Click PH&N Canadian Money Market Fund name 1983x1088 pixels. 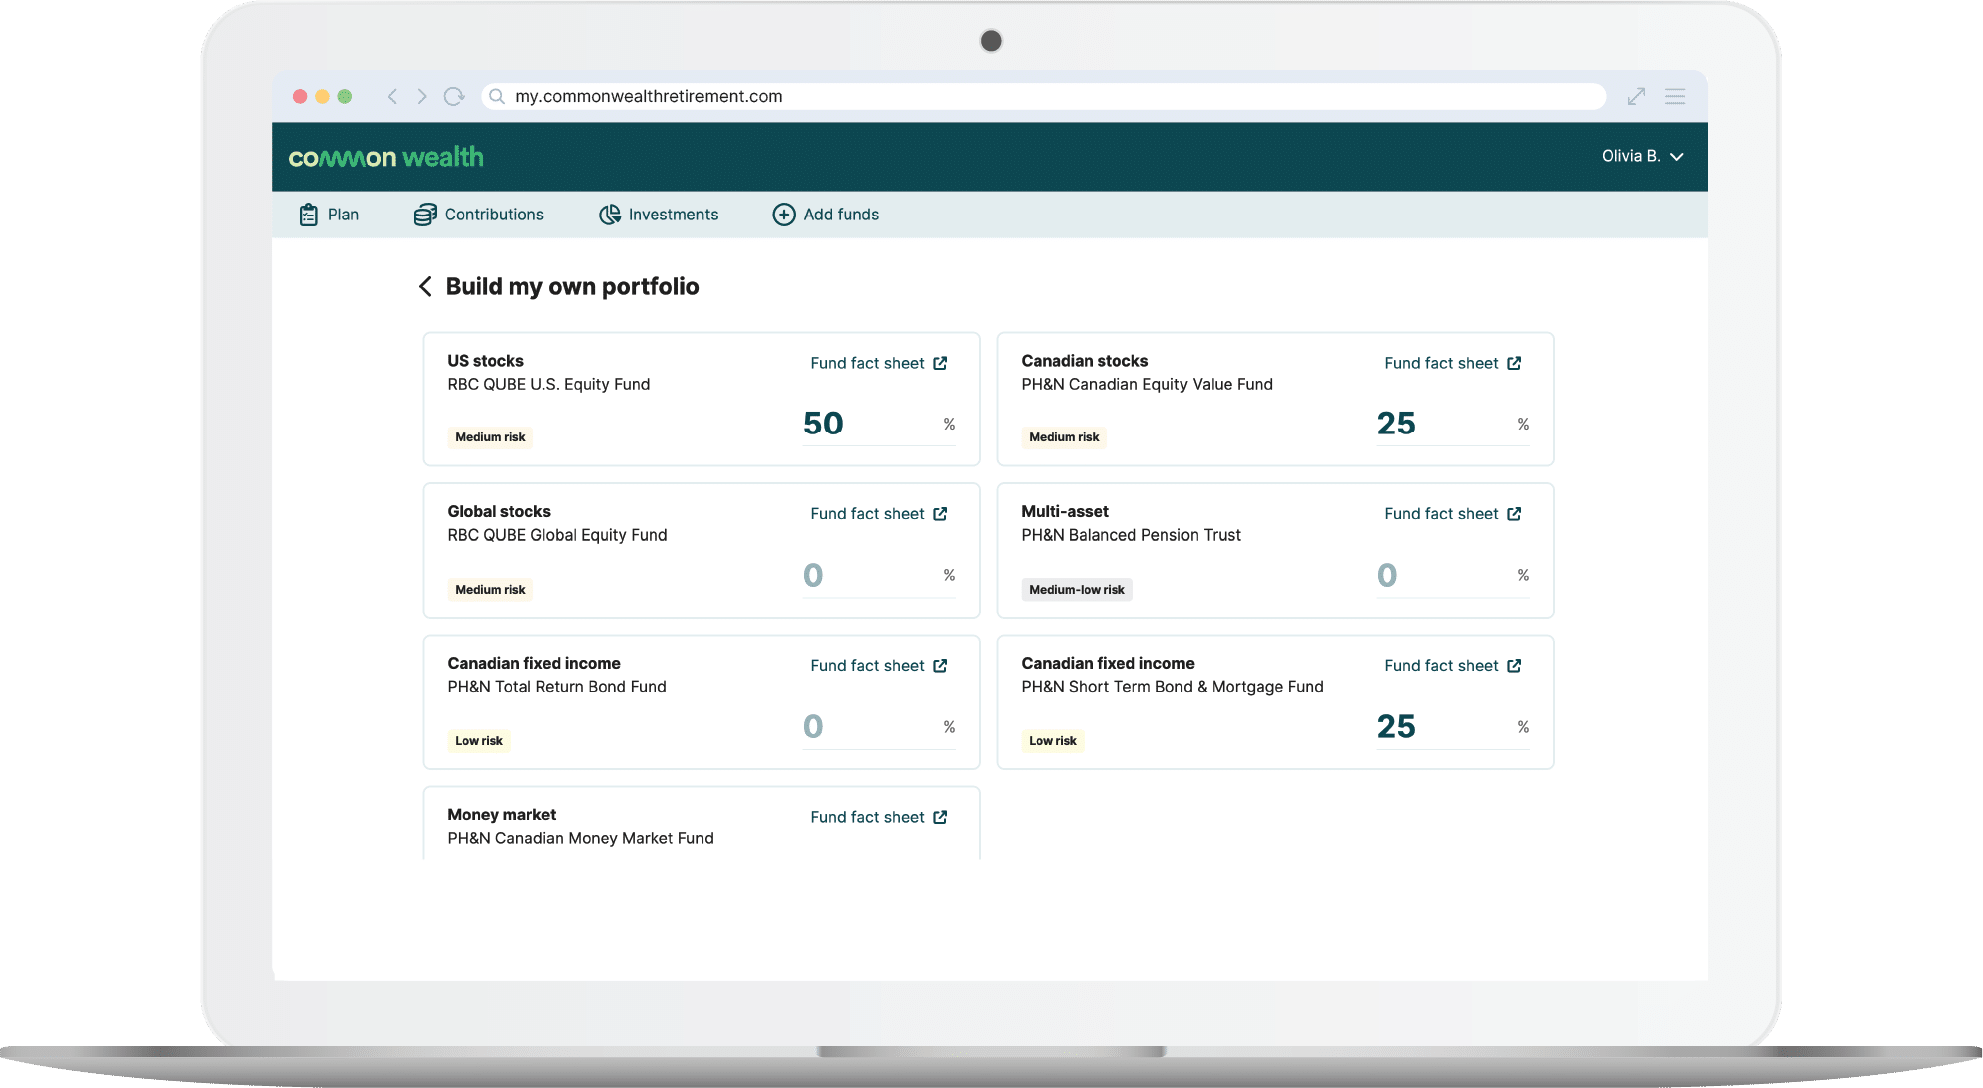tap(580, 839)
